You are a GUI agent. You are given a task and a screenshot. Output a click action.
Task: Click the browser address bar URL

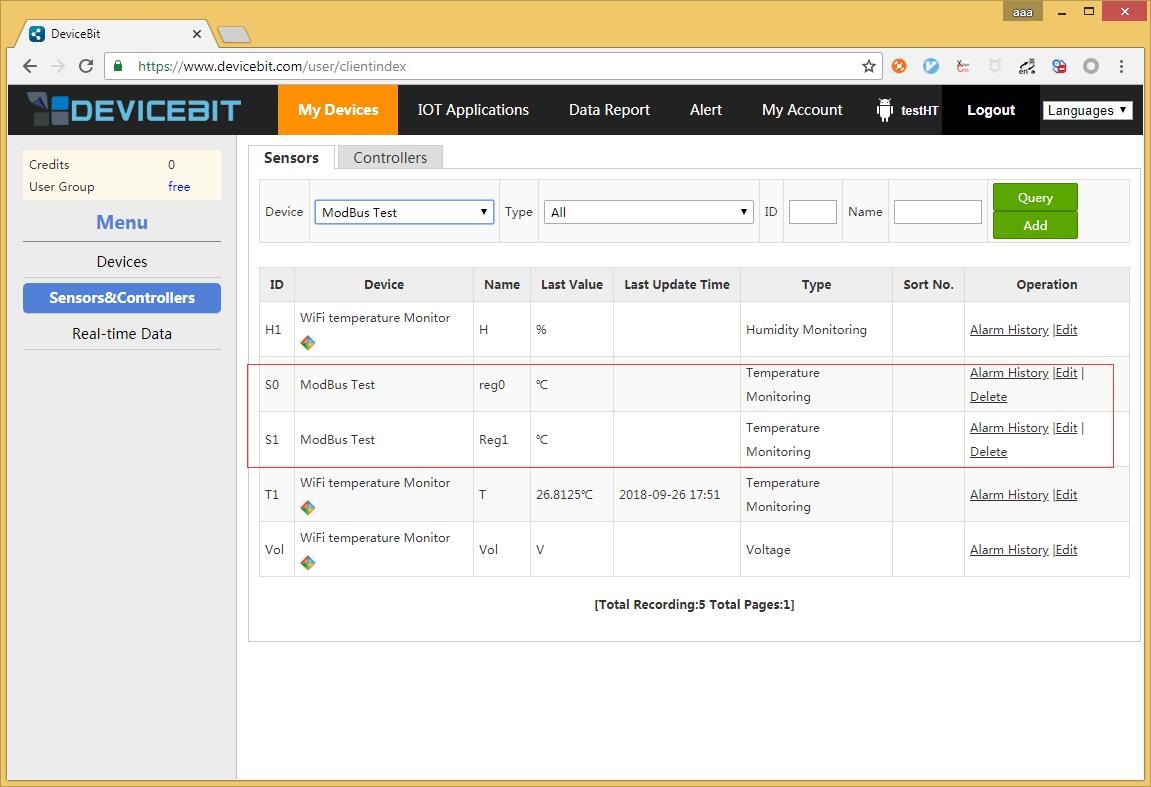point(272,66)
